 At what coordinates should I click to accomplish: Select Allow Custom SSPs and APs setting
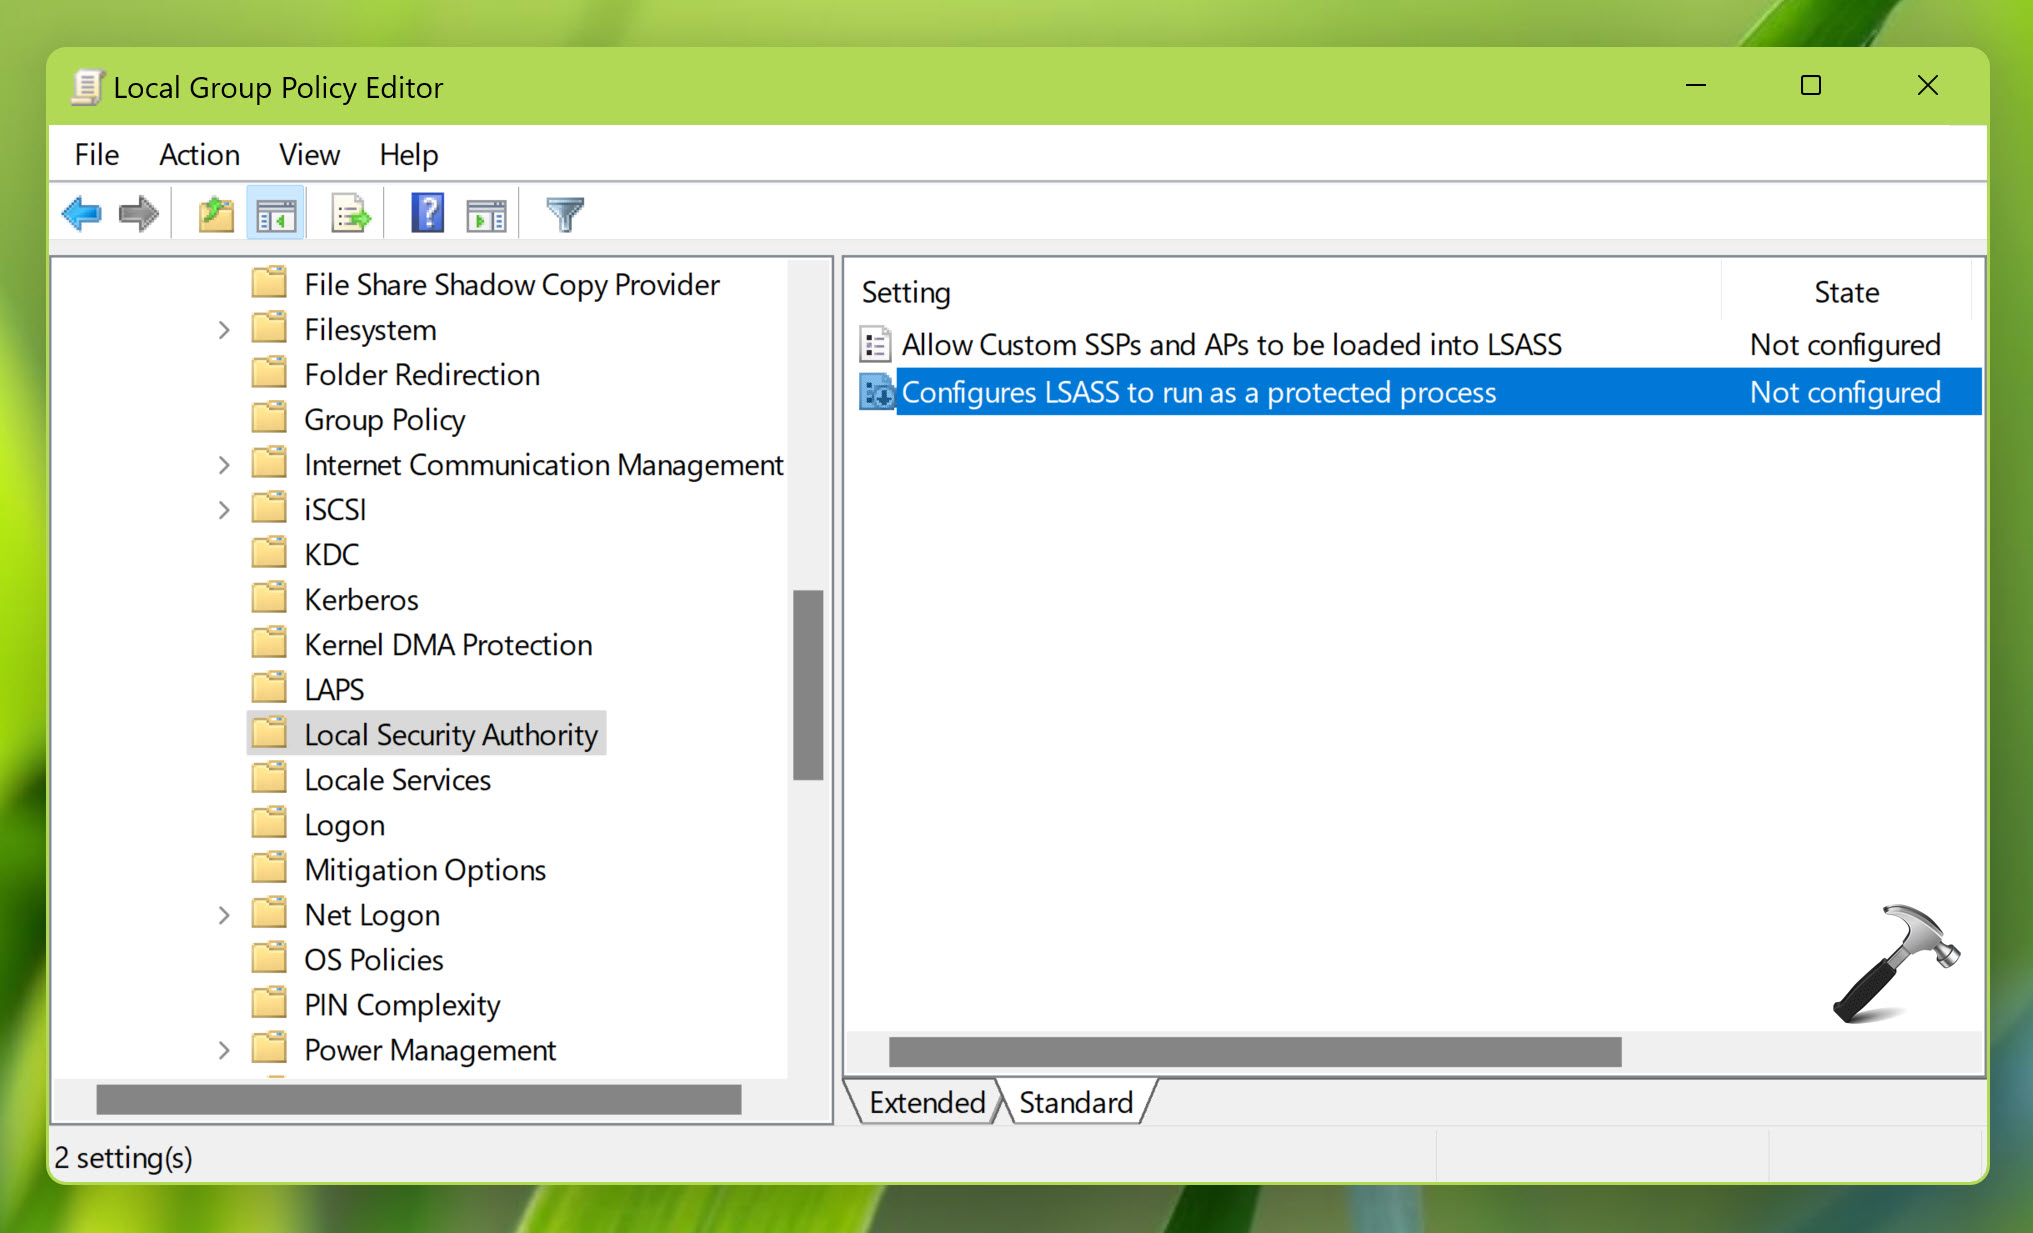[x=1231, y=345]
